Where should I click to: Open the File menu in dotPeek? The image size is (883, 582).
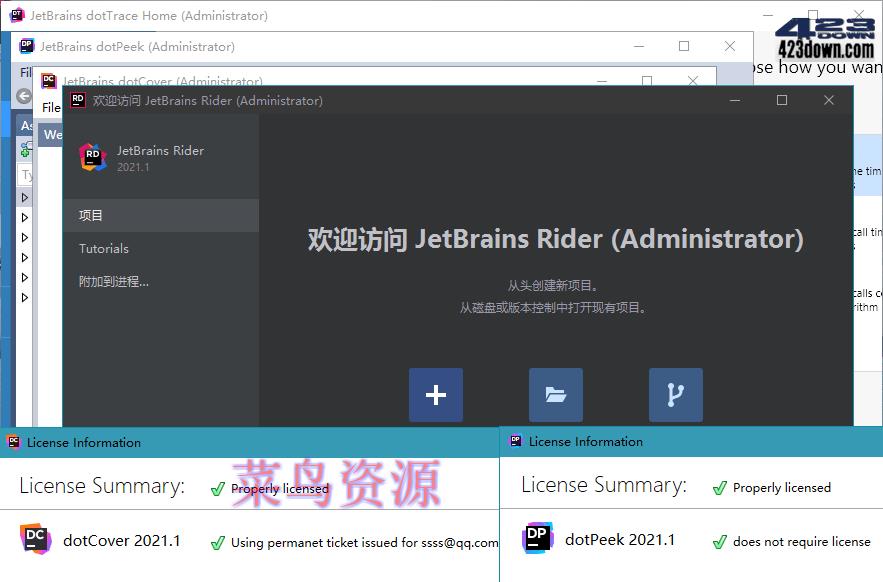coord(25,72)
